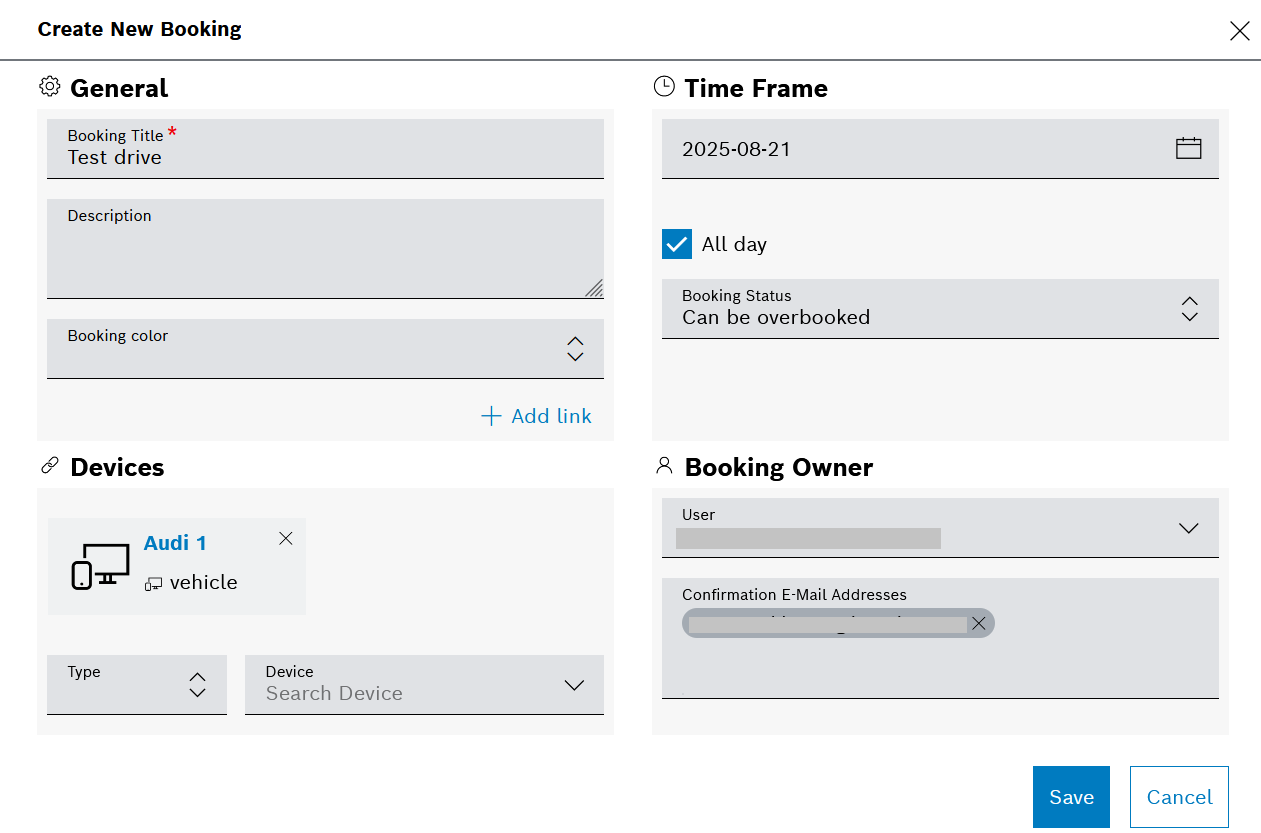Screen dimensions: 1261x833
Task: Open the User dropdown list
Action: tap(1188, 528)
